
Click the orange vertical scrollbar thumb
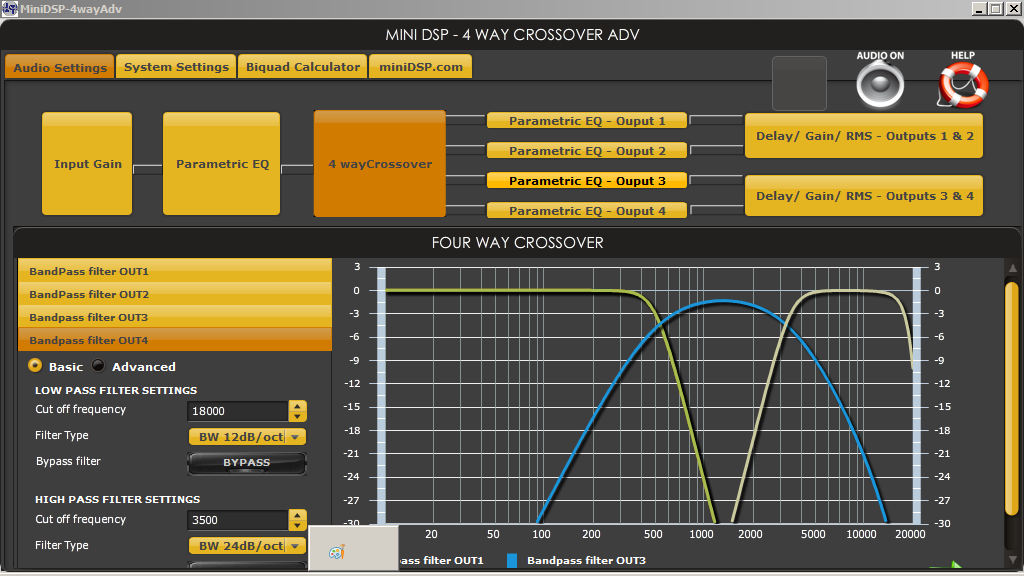1012,398
